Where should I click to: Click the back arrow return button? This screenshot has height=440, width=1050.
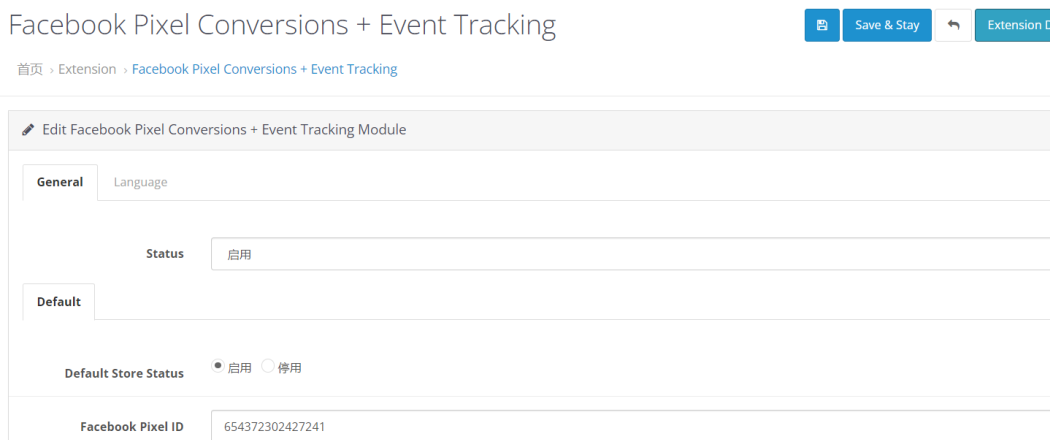click(x=953, y=25)
